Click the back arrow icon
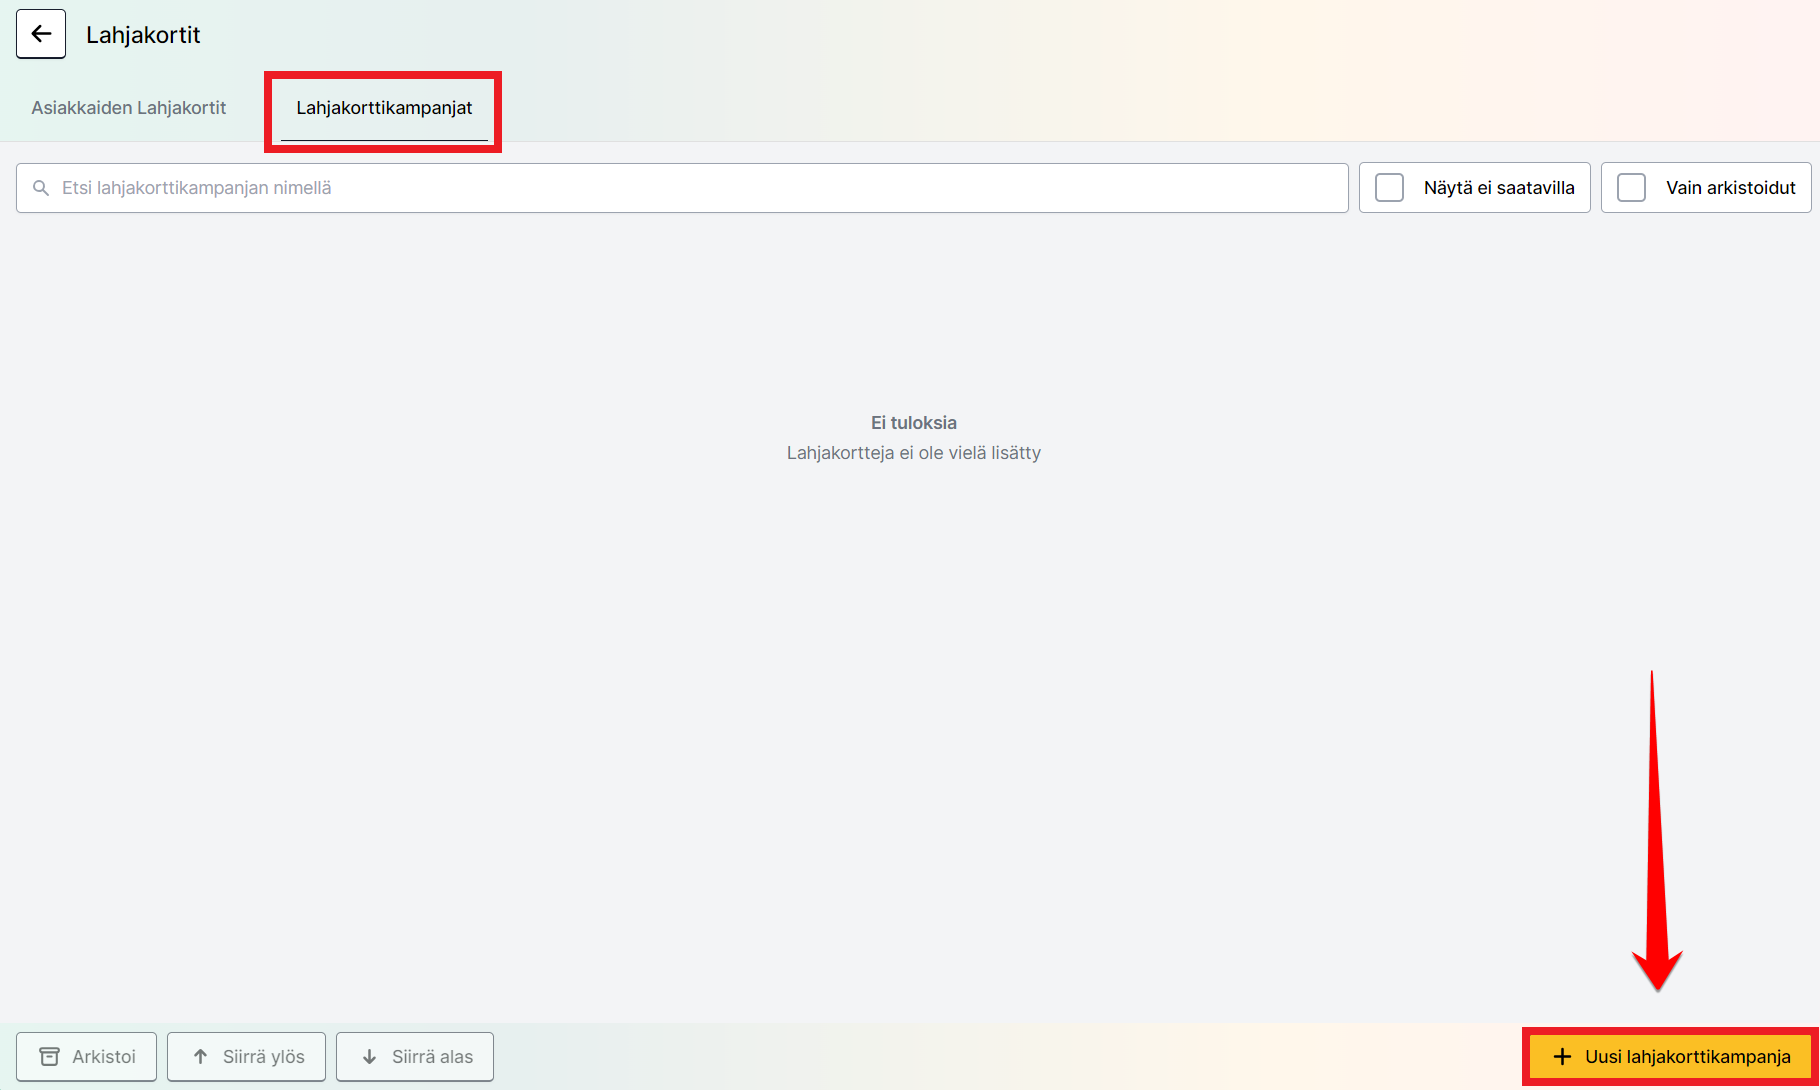 [x=41, y=34]
